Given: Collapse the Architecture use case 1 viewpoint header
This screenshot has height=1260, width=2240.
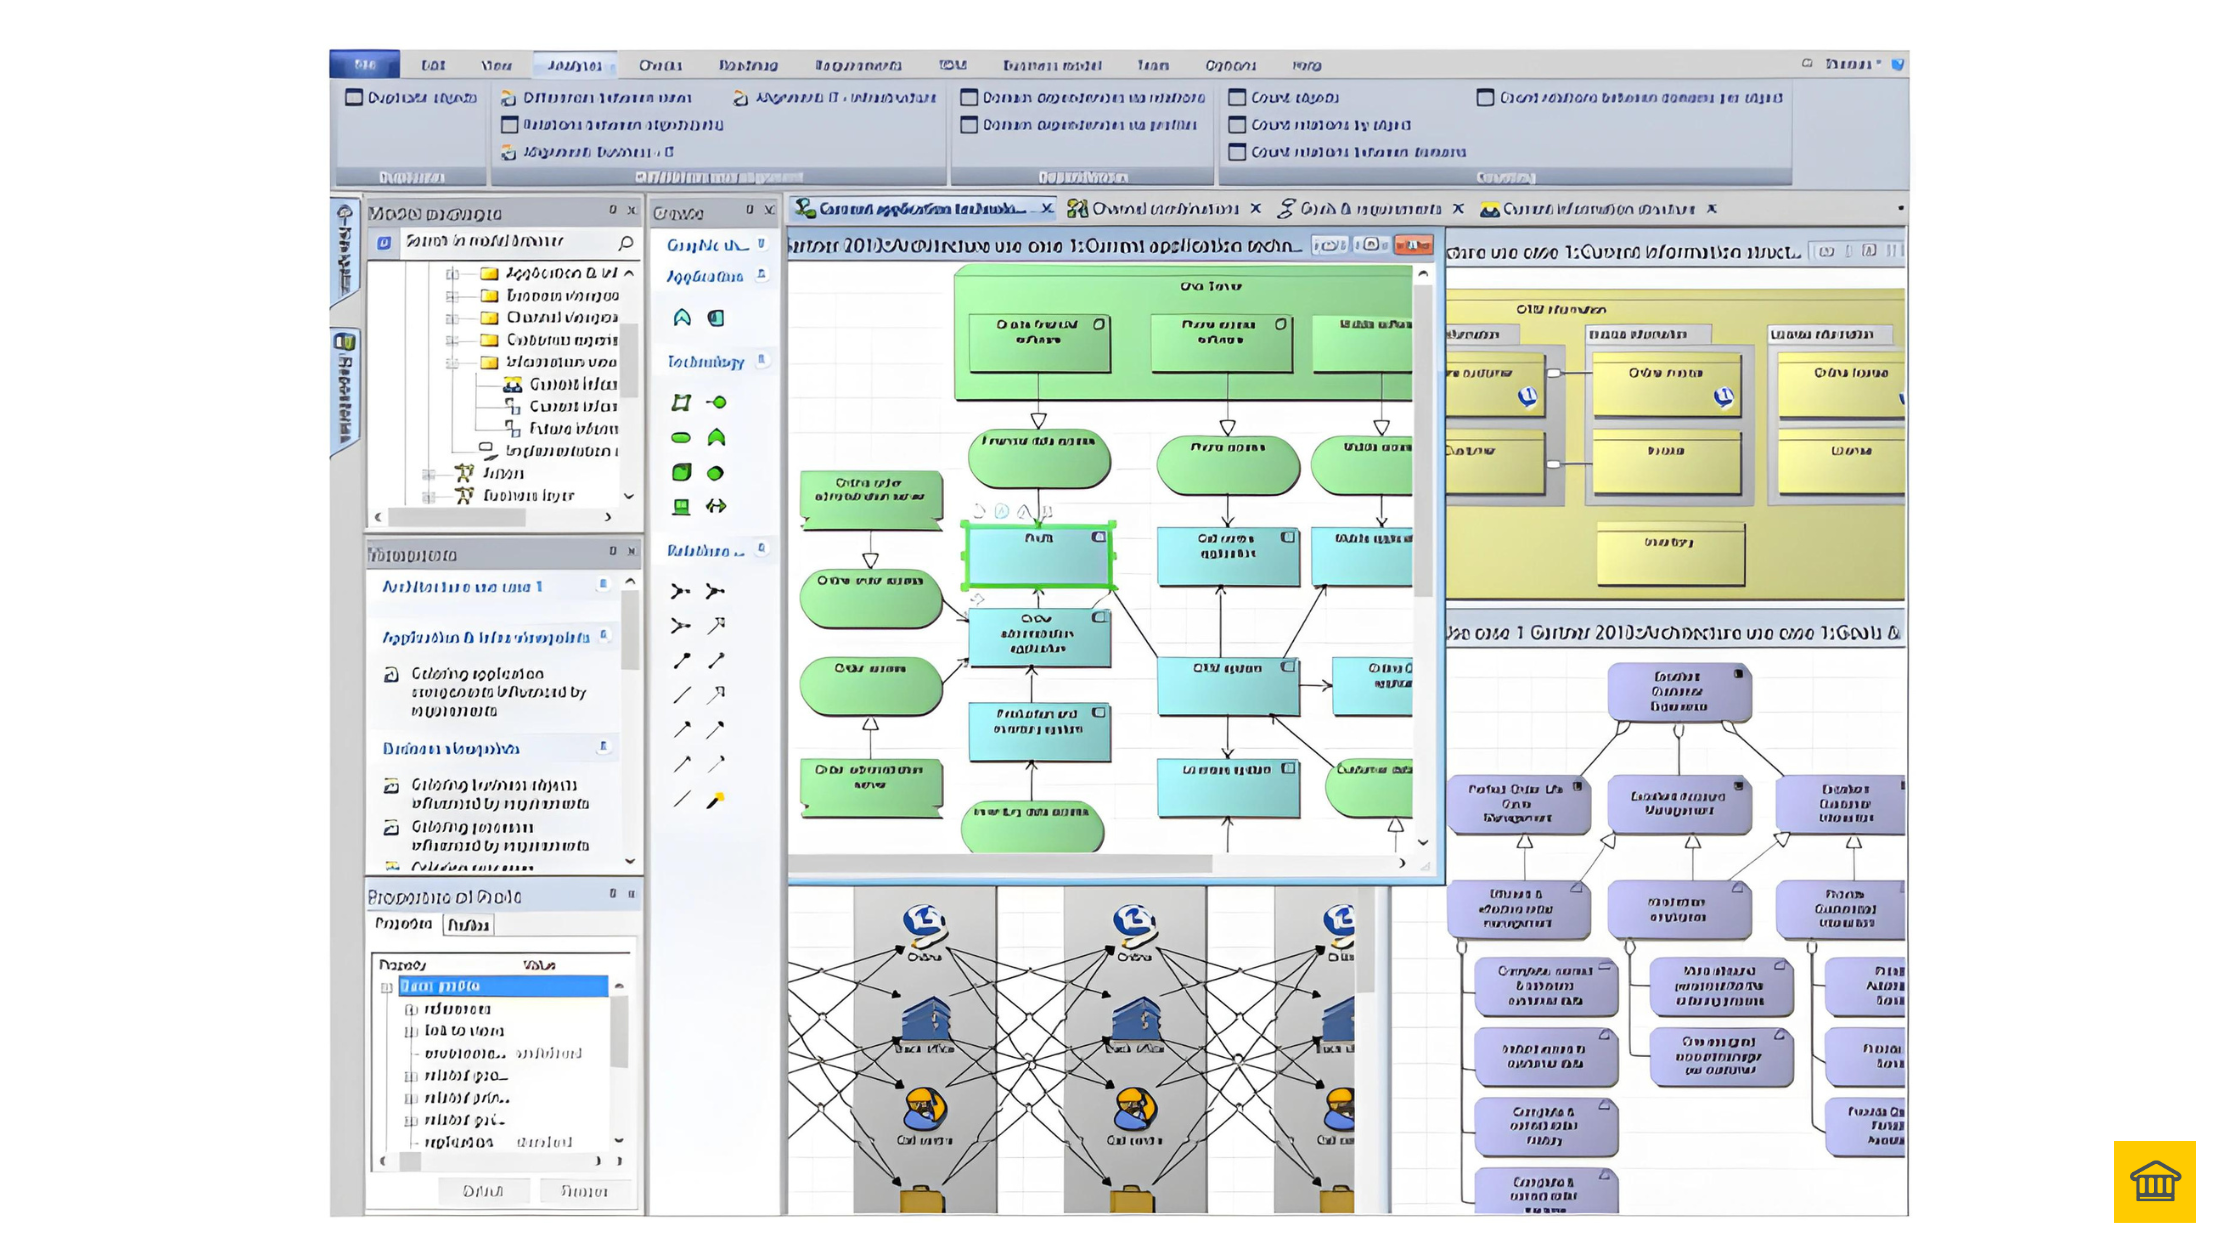Looking at the screenshot, I should click(603, 585).
